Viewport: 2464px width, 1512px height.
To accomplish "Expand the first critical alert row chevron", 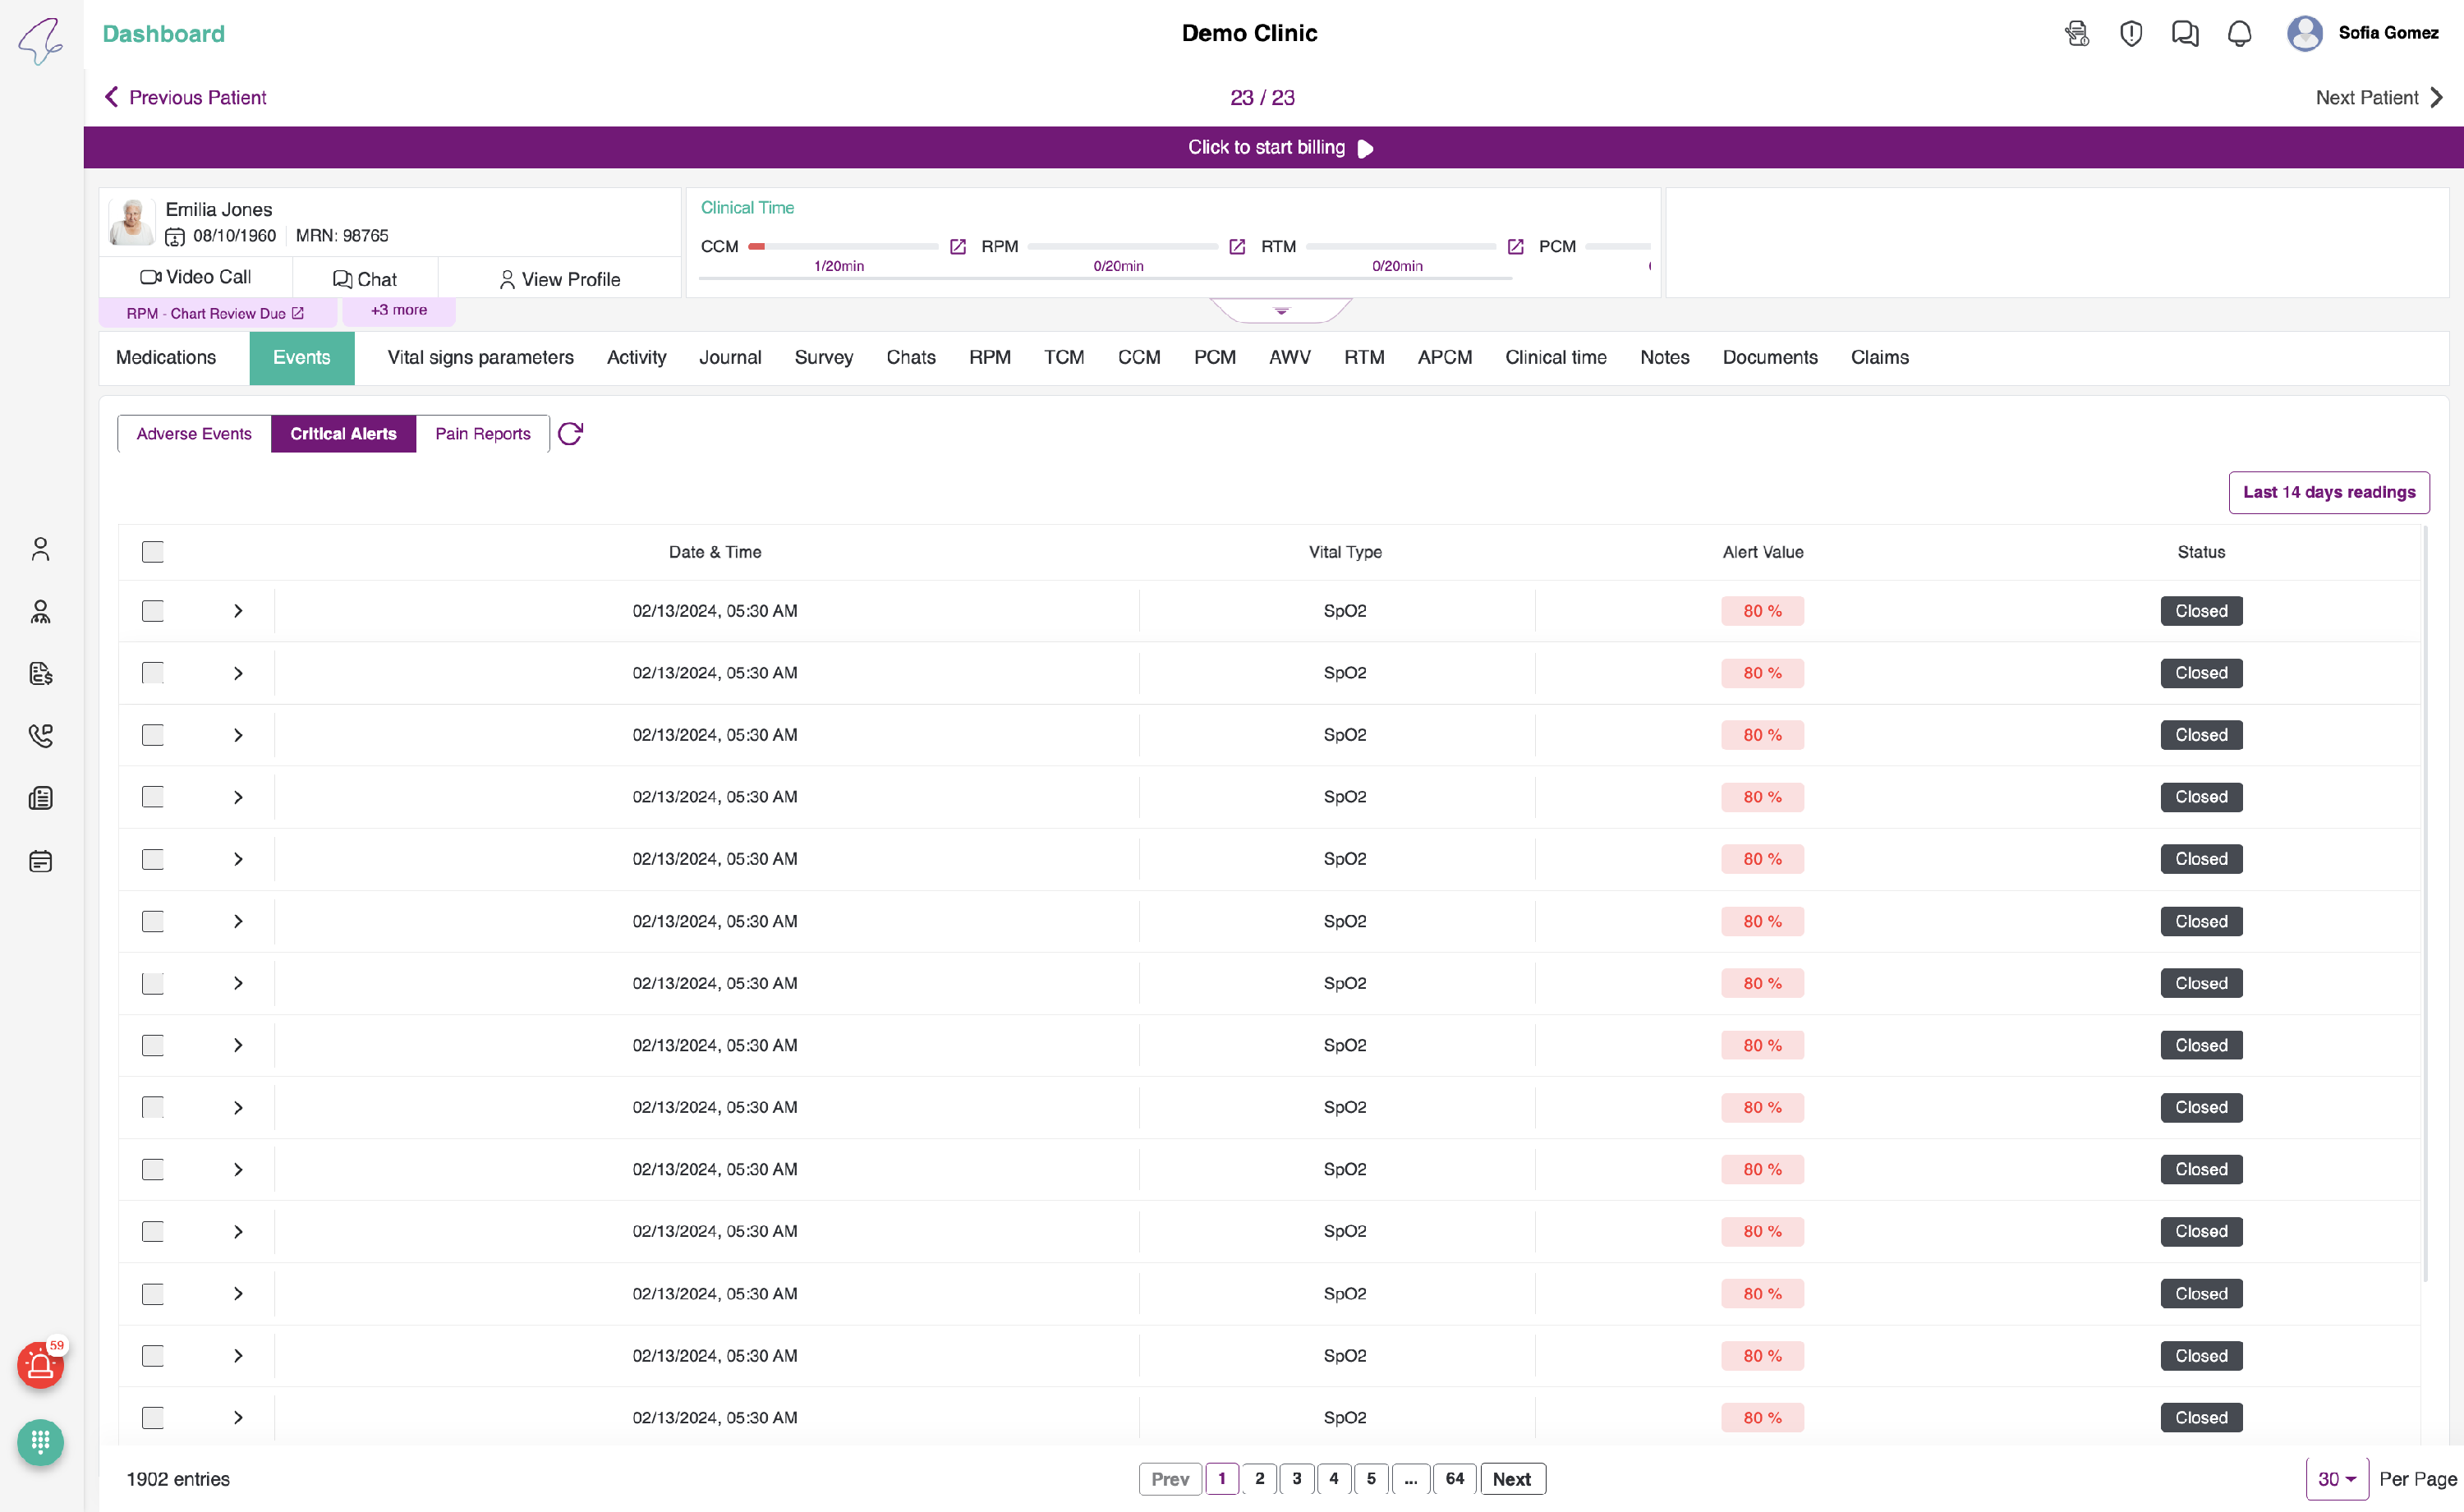I will point(238,611).
